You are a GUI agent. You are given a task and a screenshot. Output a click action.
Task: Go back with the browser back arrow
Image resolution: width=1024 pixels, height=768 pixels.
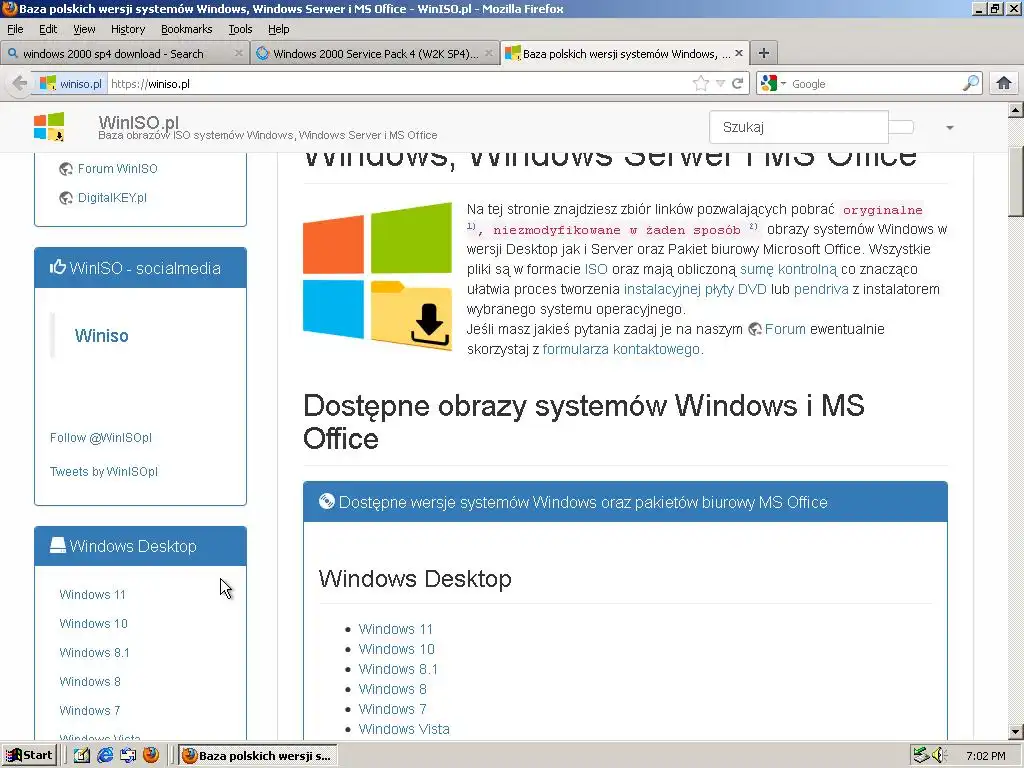pyautogui.click(x=19, y=84)
